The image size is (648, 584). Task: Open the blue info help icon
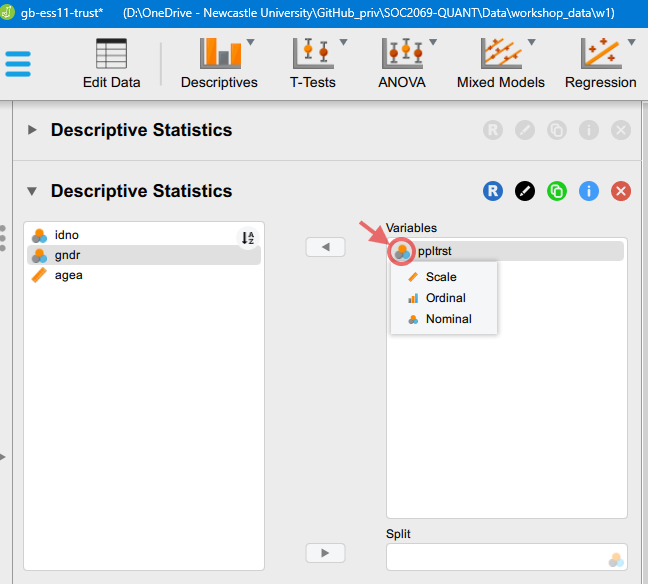(588, 191)
